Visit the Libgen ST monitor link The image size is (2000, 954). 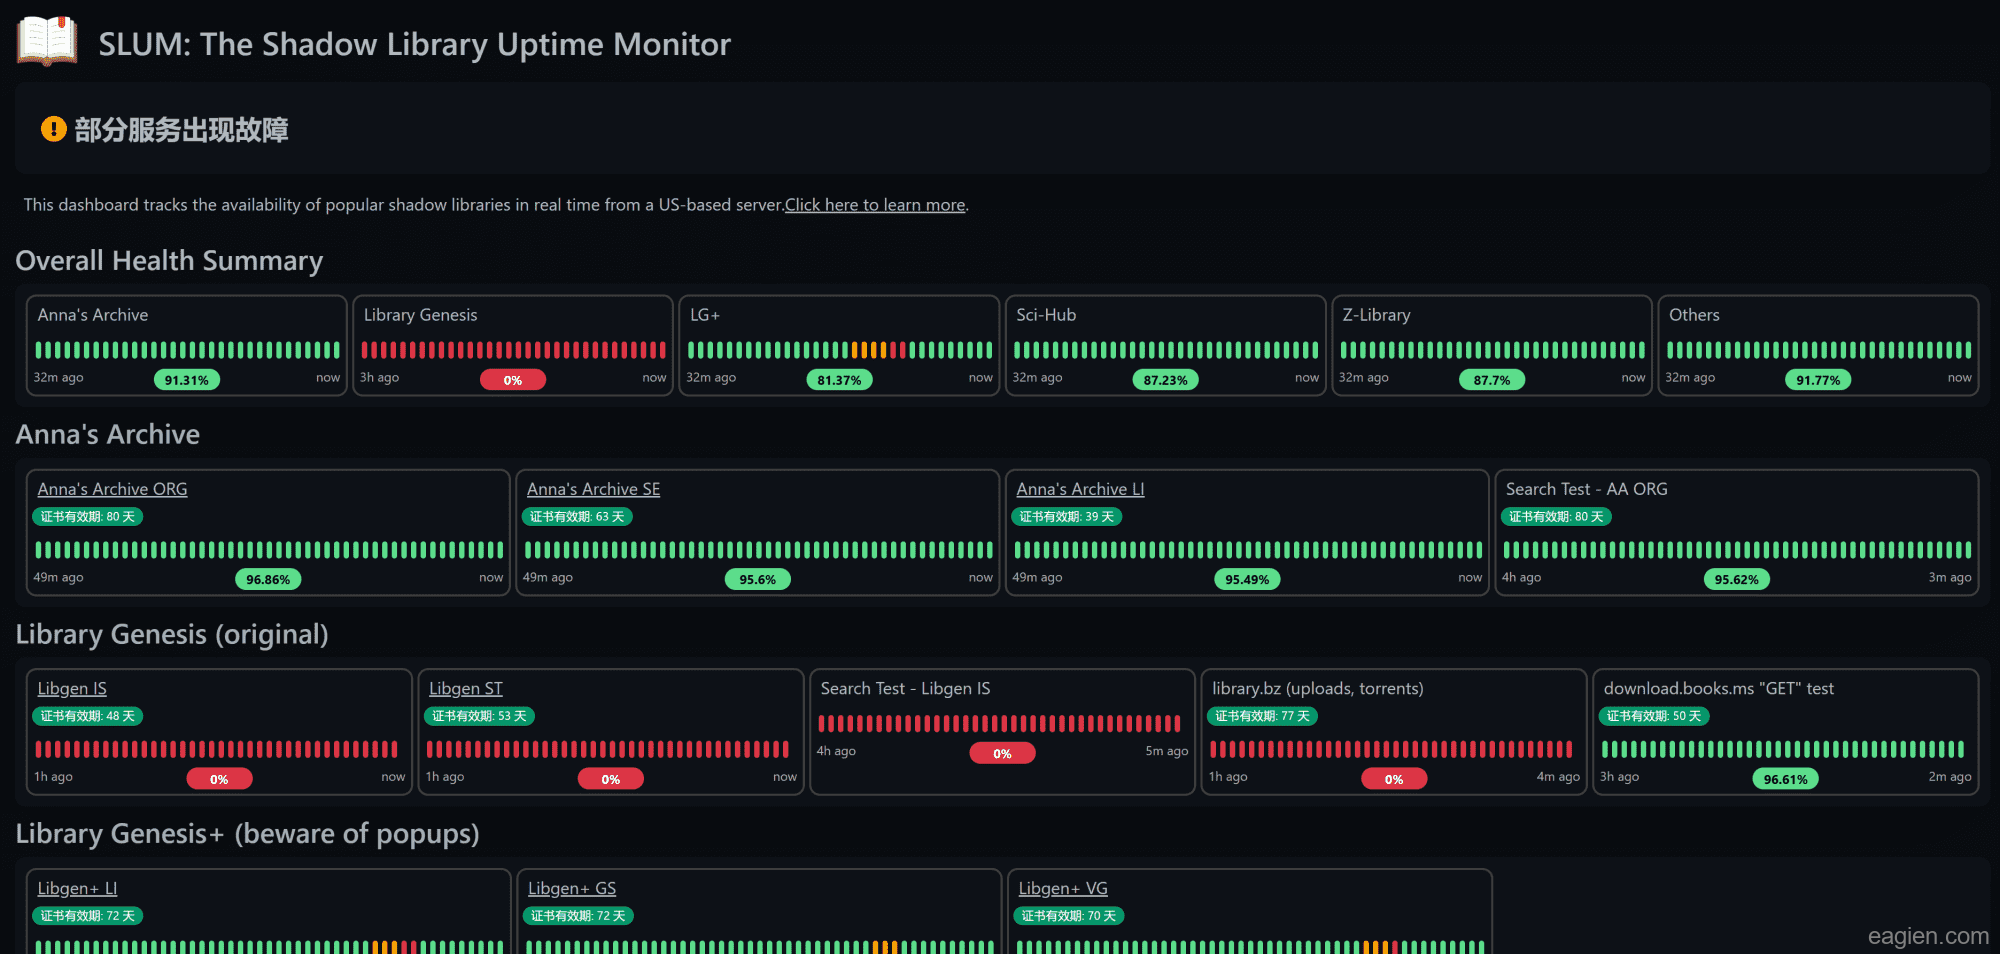click(x=465, y=688)
